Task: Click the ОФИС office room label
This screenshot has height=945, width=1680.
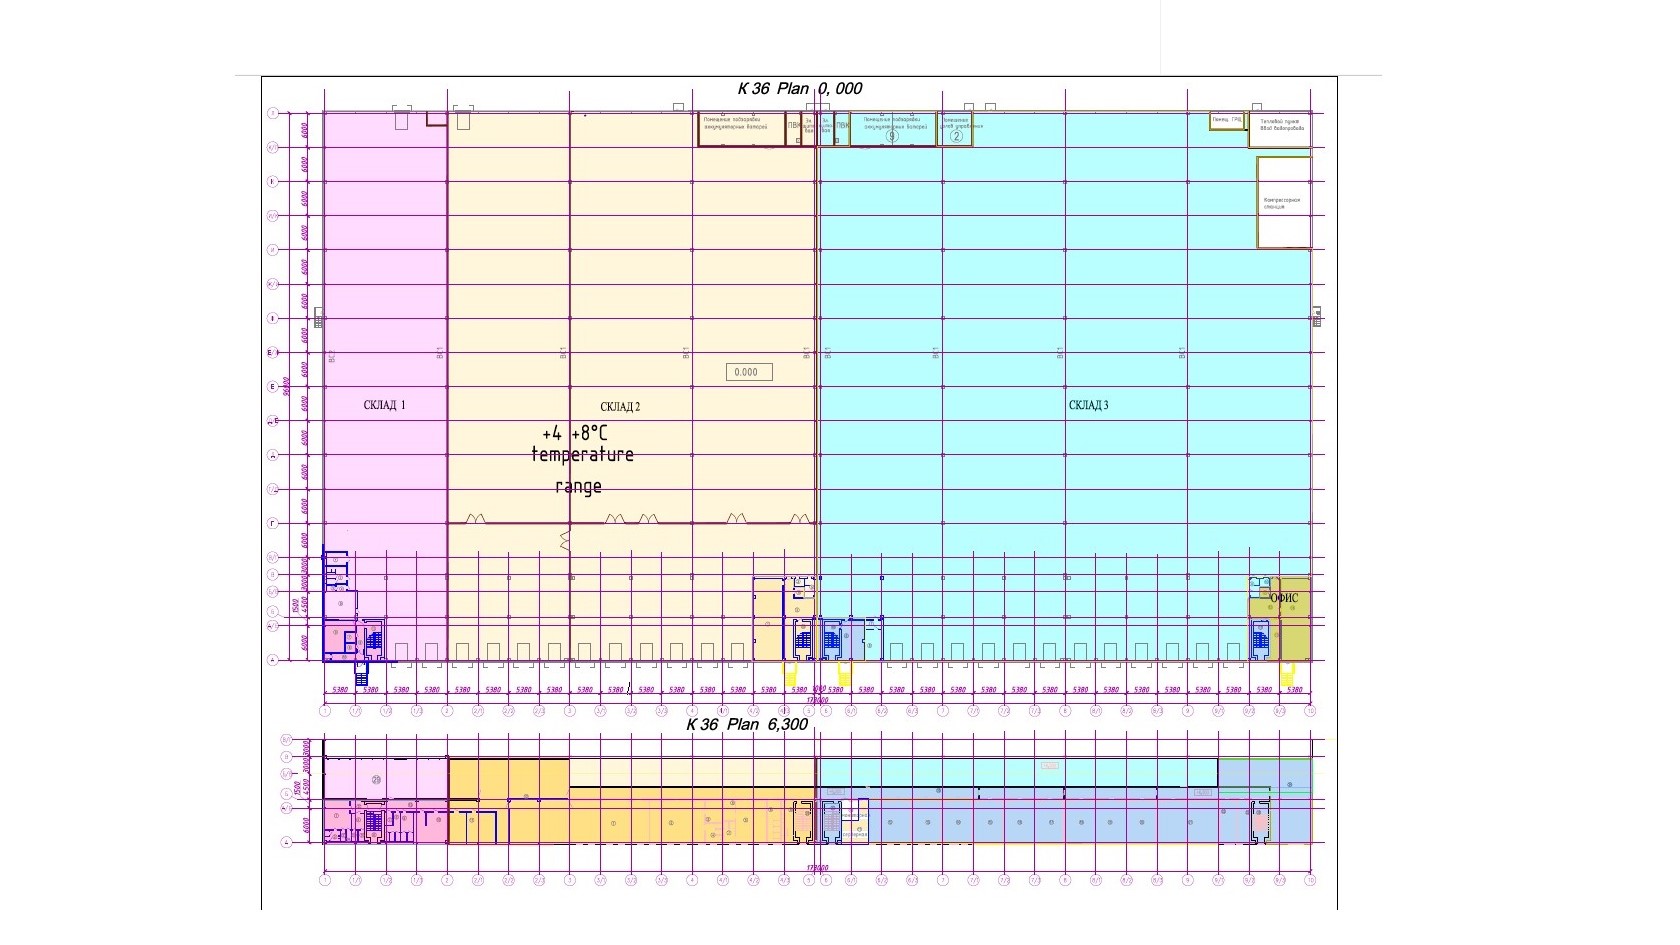Action: (x=1284, y=598)
